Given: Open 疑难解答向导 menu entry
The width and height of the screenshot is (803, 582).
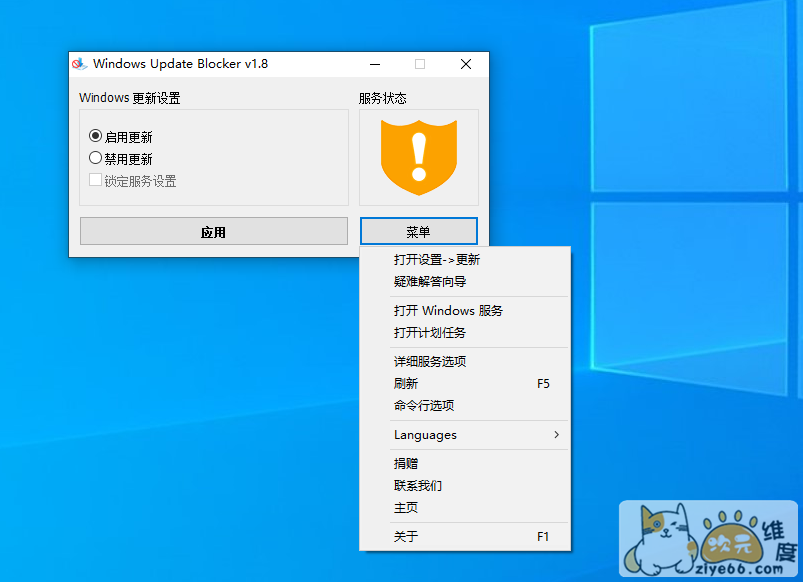Looking at the screenshot, I should [x=465, y=281].
